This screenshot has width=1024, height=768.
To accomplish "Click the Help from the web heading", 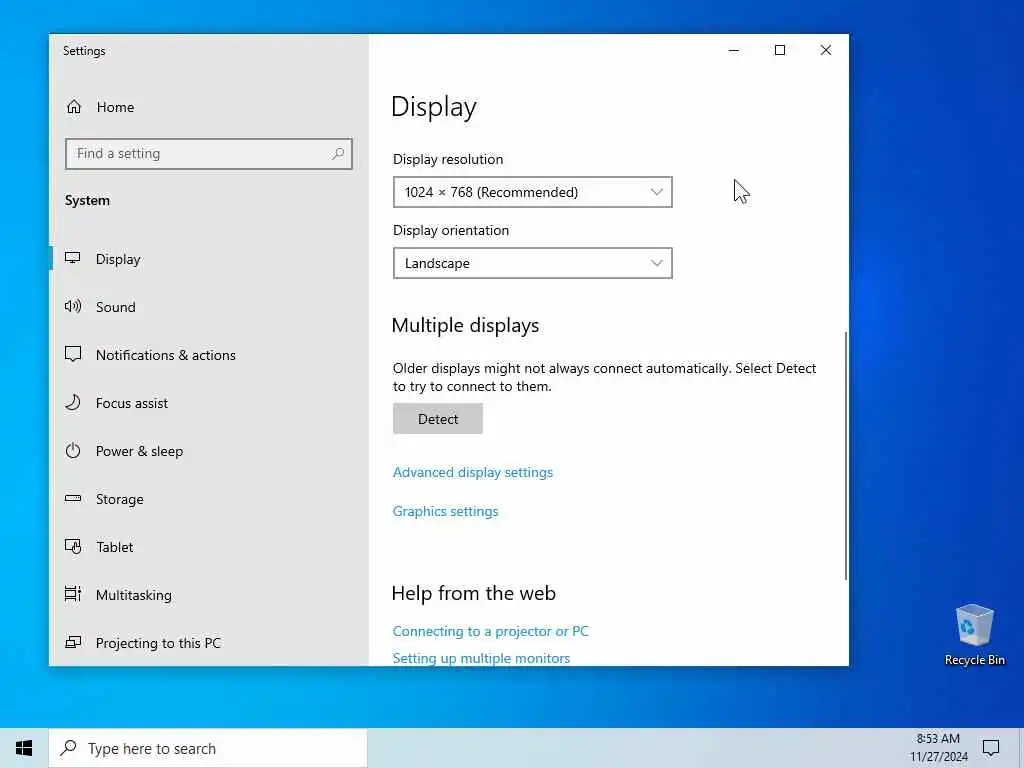I will point(473,593).
